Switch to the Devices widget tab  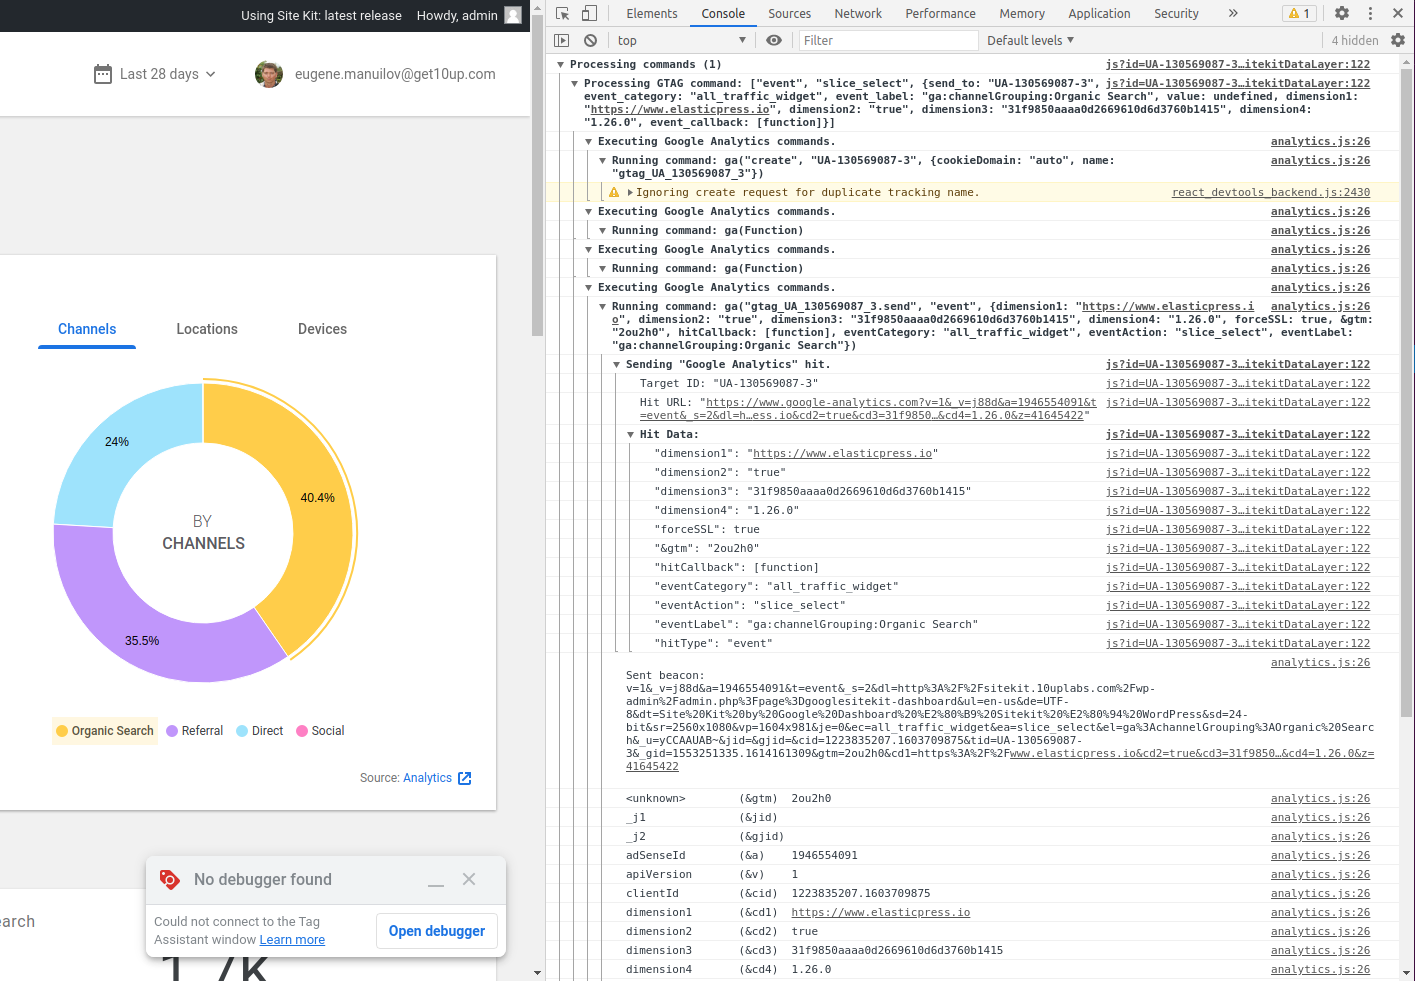point(322,329)
